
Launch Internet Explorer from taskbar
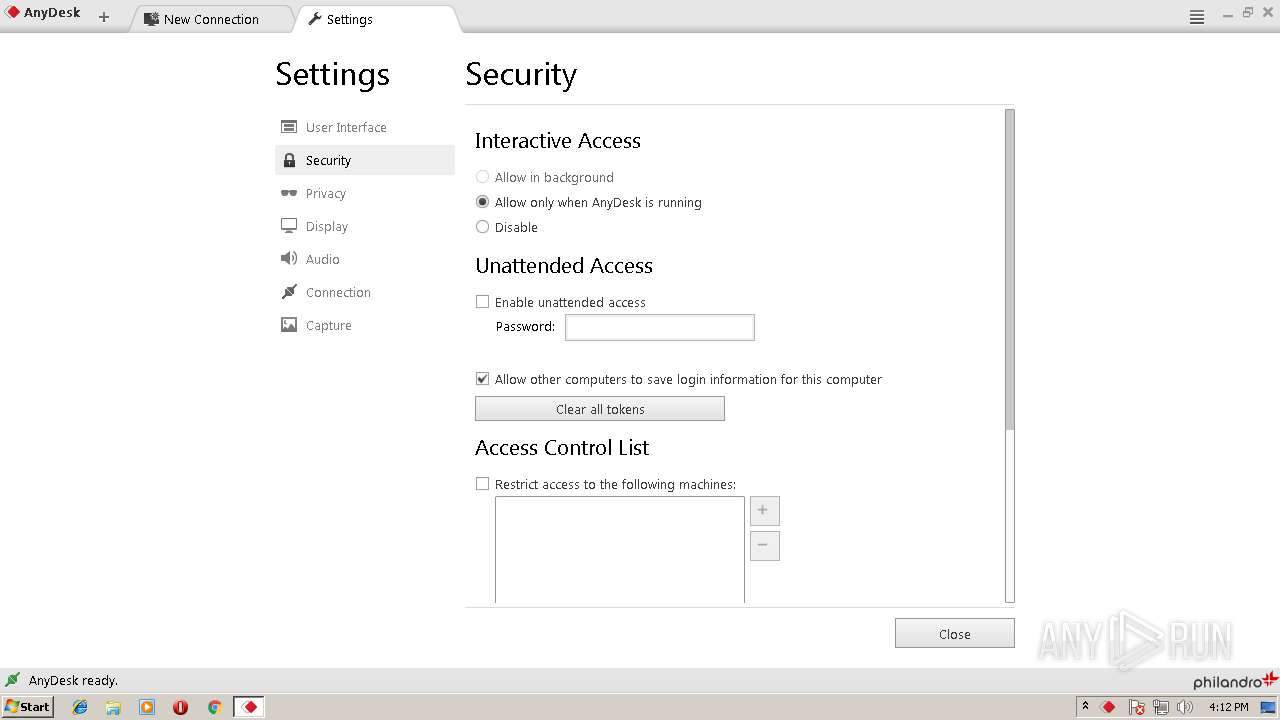(80, 707)
